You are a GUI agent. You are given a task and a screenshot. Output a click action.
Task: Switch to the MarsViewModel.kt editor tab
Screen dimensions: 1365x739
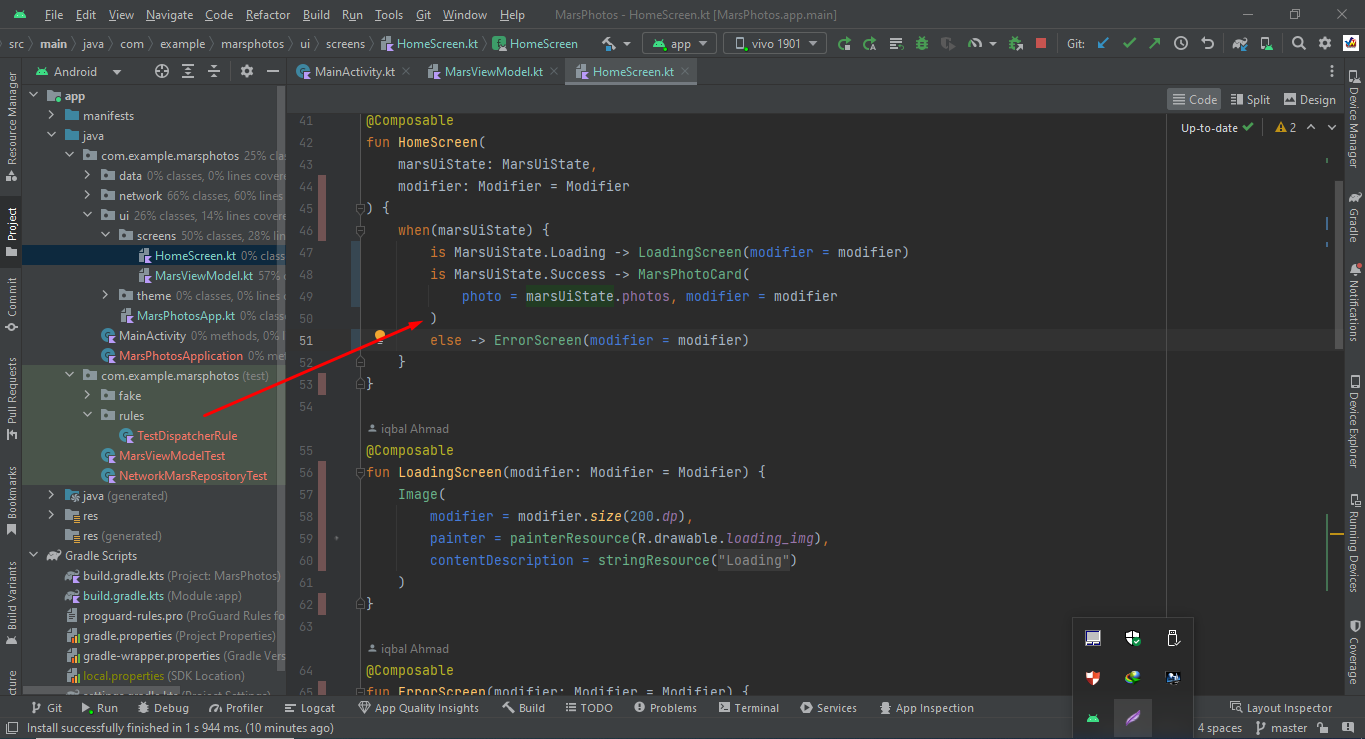(495, 71)
